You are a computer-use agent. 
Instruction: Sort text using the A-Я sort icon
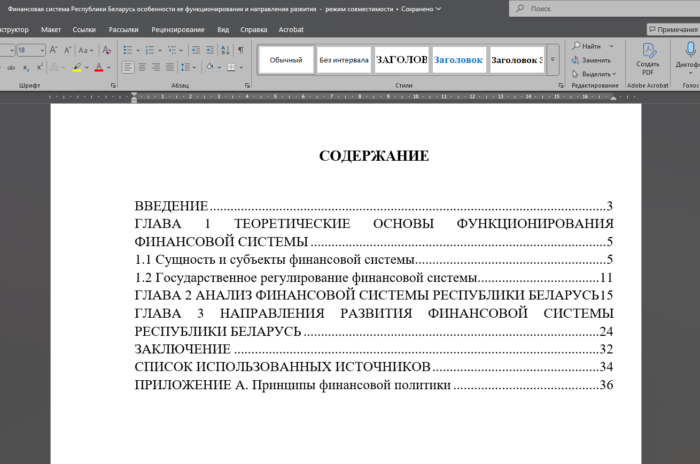coord(225,50)
